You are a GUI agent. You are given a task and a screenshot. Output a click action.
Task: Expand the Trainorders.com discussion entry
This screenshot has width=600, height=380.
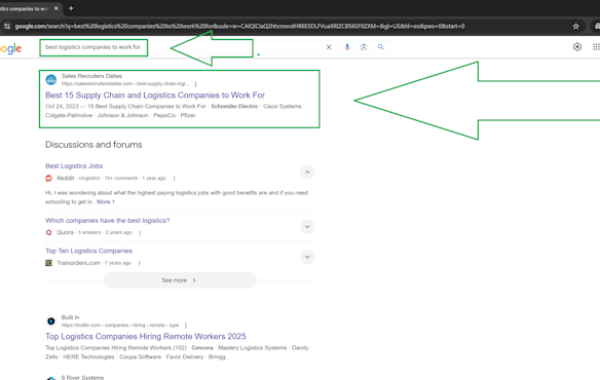307,257
